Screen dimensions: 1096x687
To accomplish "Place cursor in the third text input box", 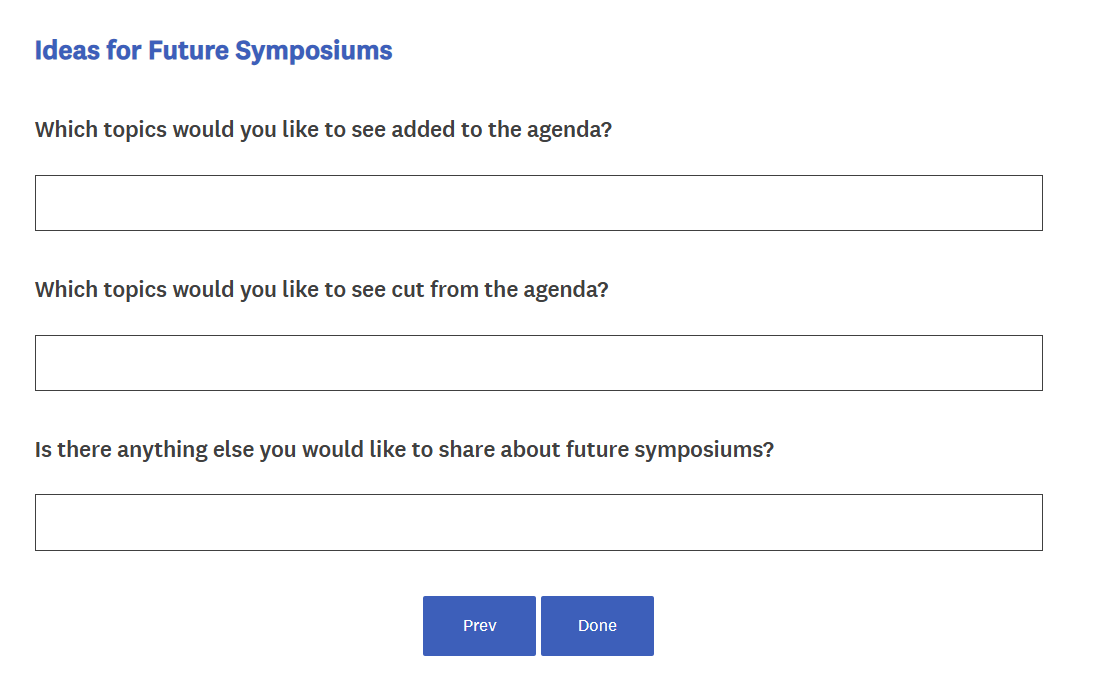I will (538, 522).
